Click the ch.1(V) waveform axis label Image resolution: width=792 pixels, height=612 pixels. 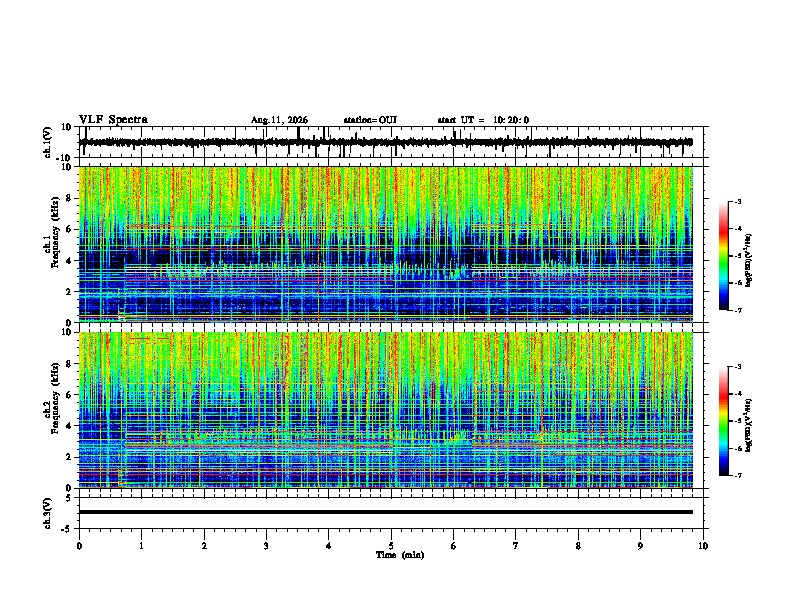pyautogui.click(x=48, y=142)
